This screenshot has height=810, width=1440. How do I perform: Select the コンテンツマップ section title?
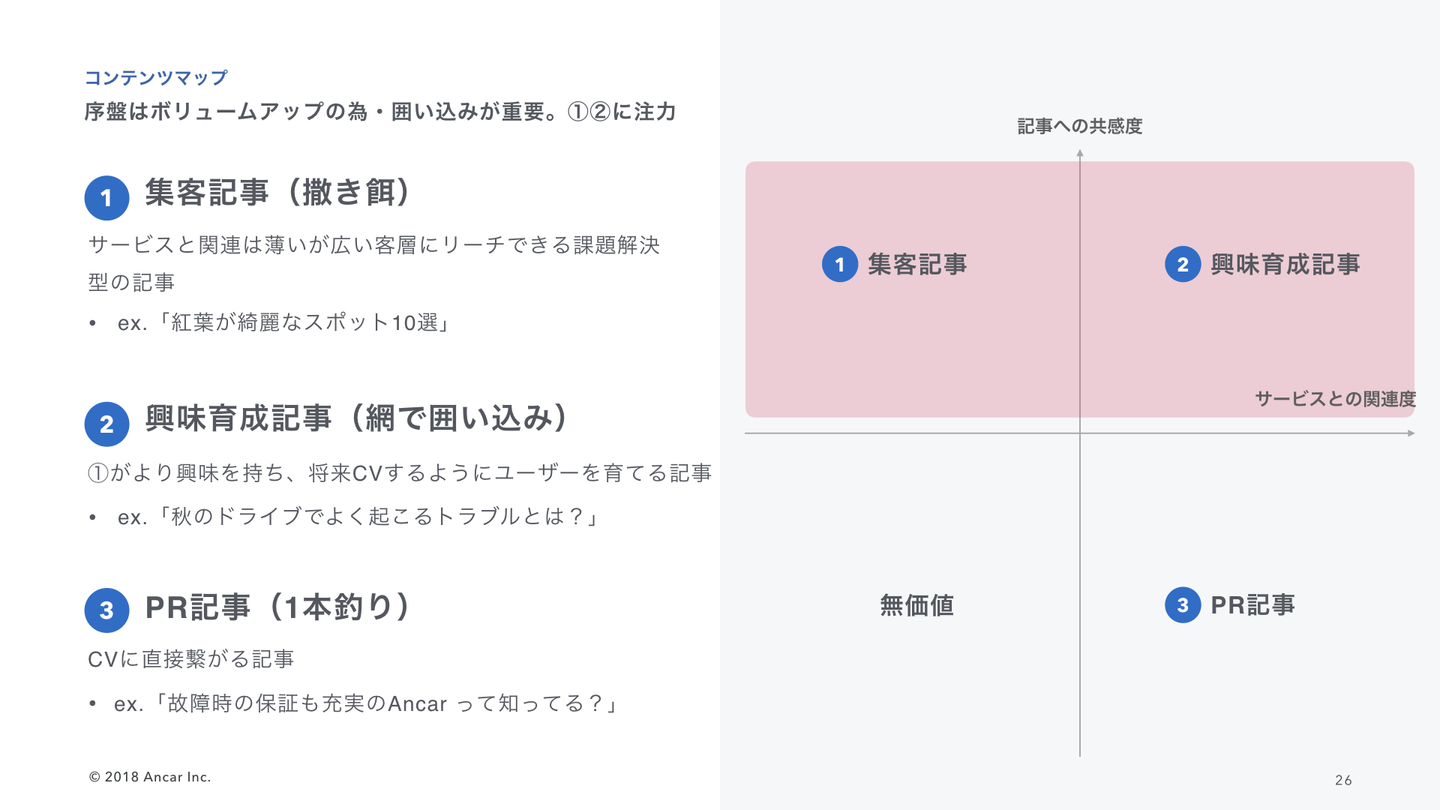156,78
